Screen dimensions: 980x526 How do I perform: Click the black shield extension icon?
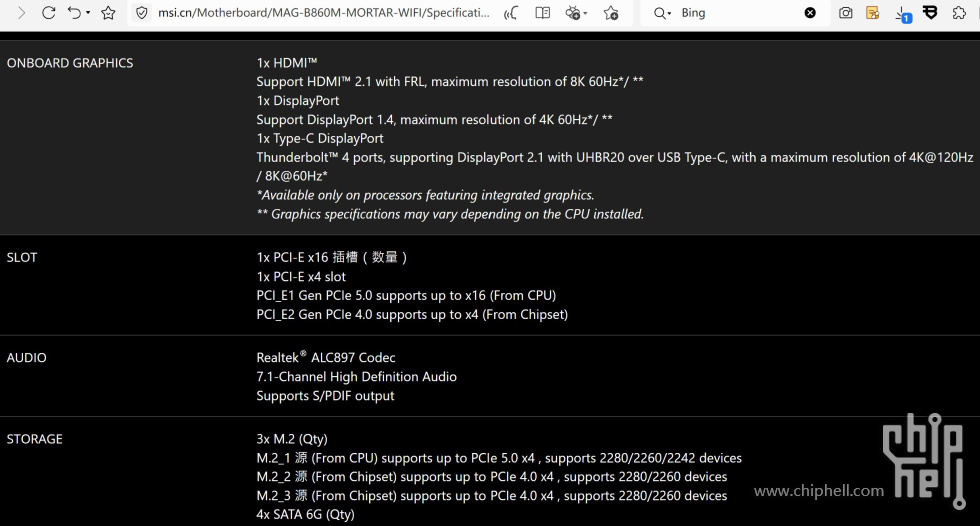tap(930, 13)
